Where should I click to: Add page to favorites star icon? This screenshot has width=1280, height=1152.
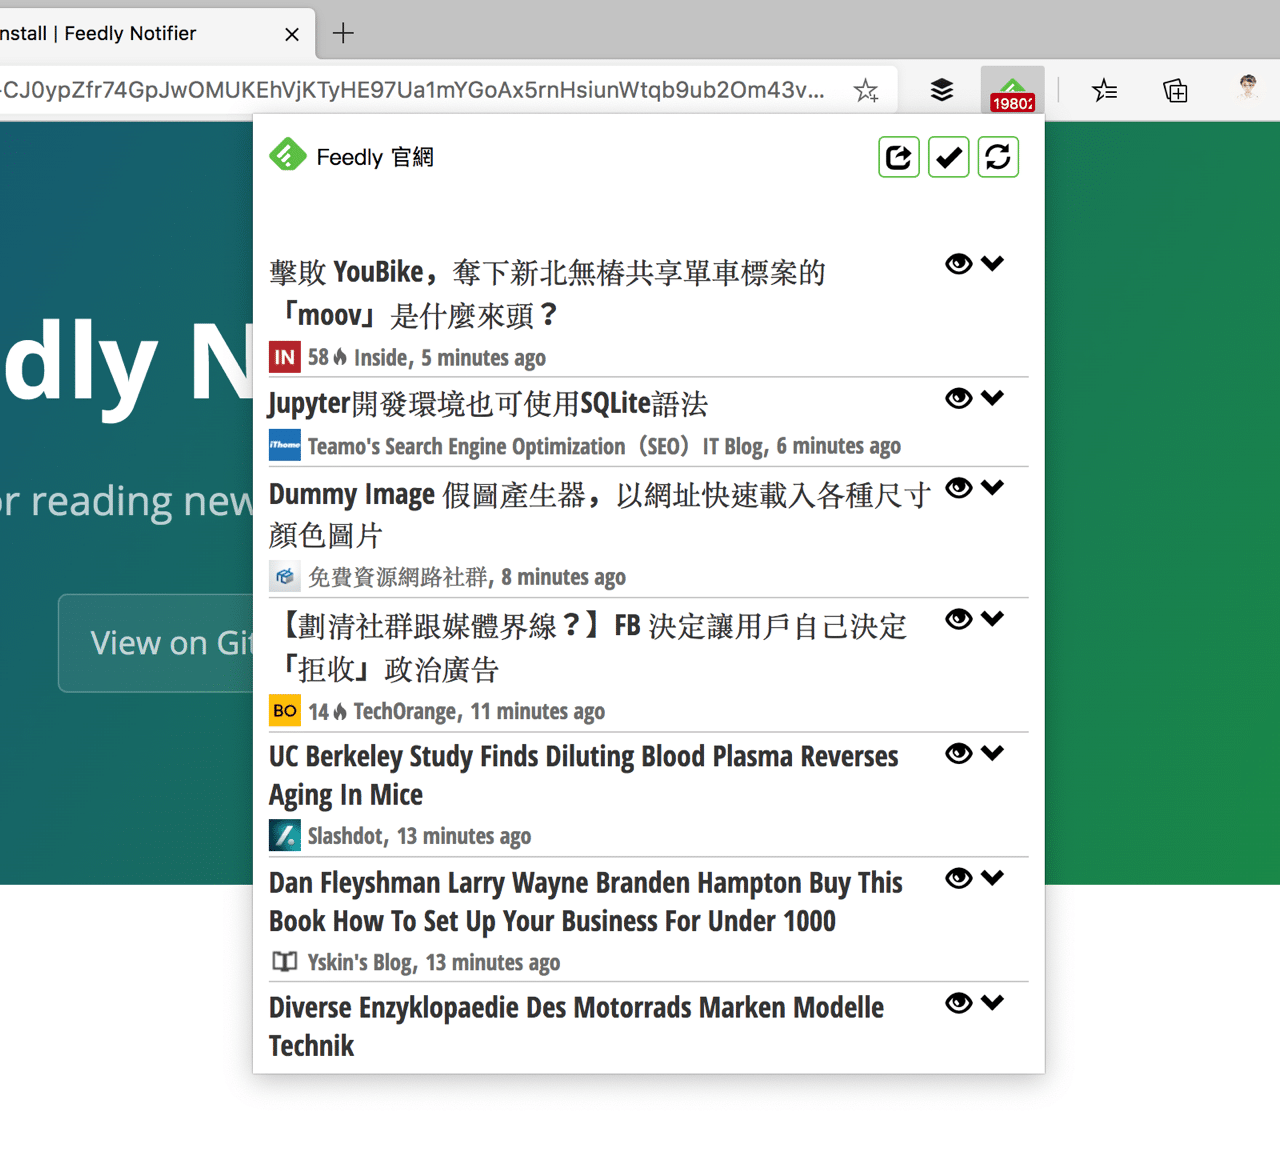click(866, 91)
